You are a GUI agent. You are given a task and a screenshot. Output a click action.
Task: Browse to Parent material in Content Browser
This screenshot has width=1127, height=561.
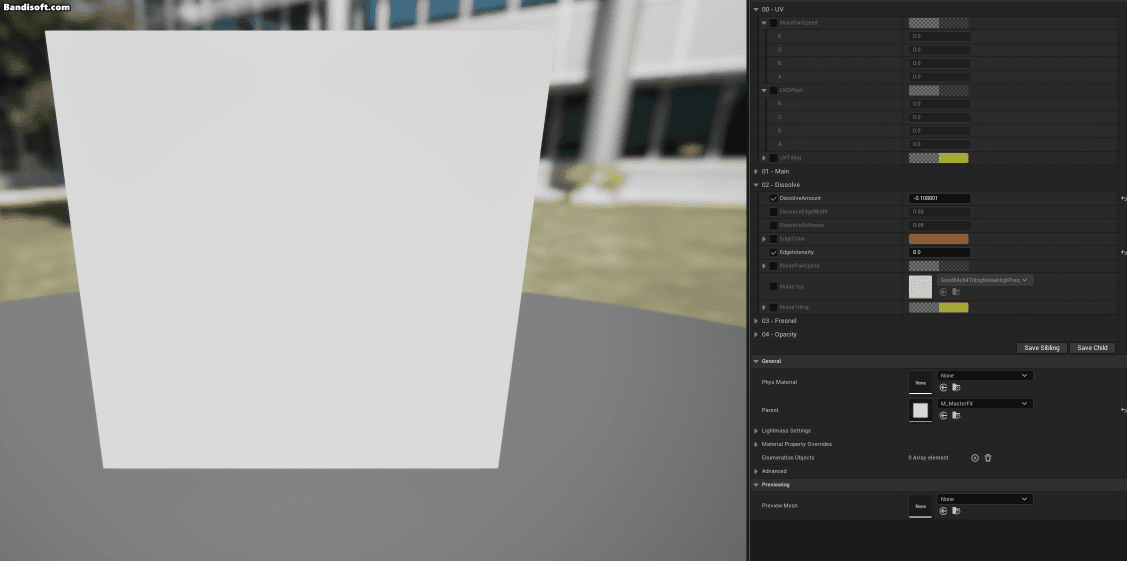(x=956, y=415)
